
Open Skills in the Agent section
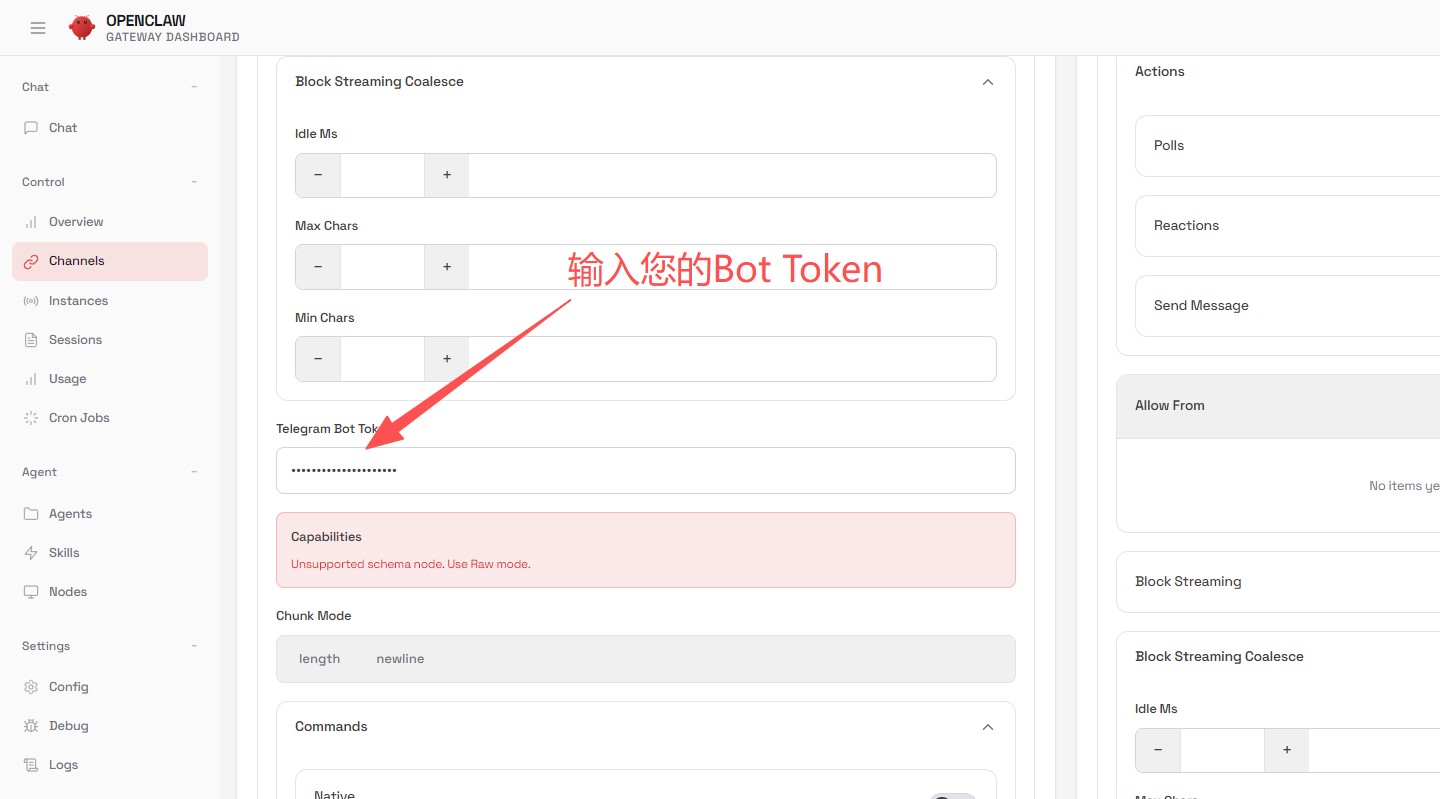pos(64,553)
